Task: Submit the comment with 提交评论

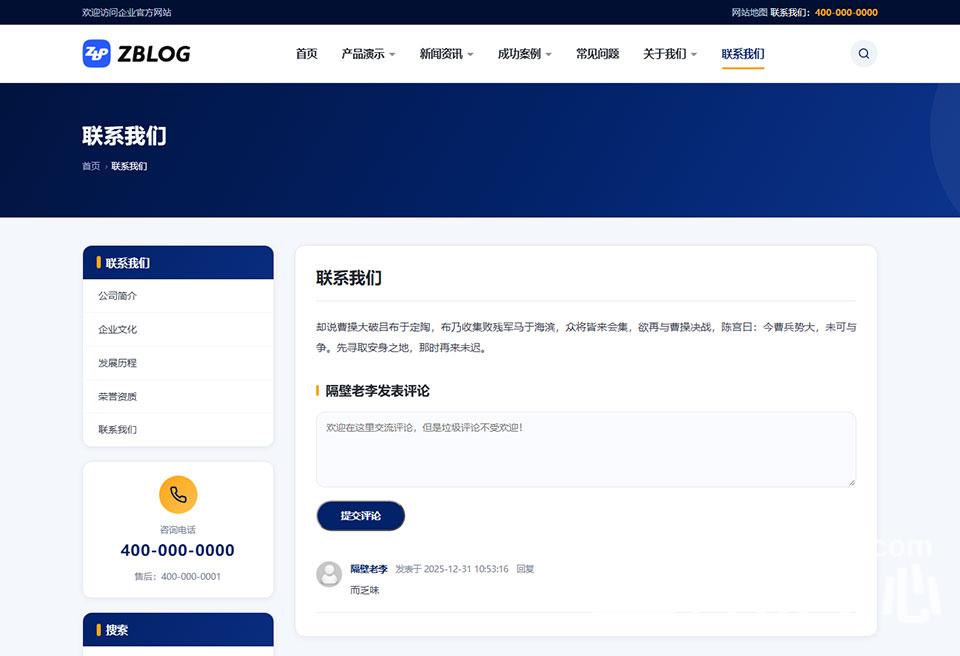Action: pyautogui.click(x=361, y=516)
